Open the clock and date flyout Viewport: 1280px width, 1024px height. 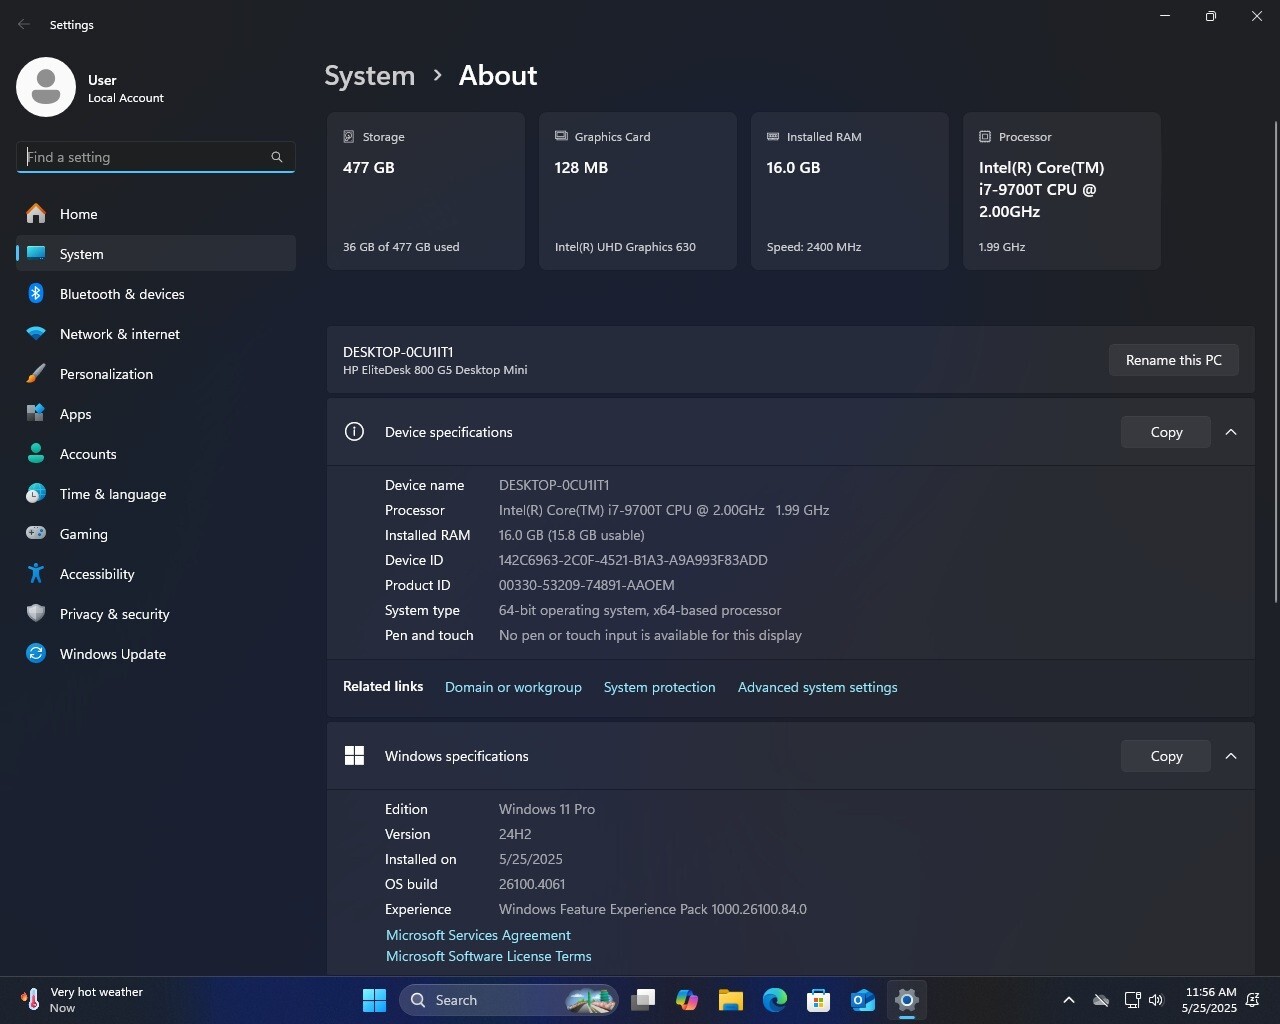(x=1209, y=1000)
